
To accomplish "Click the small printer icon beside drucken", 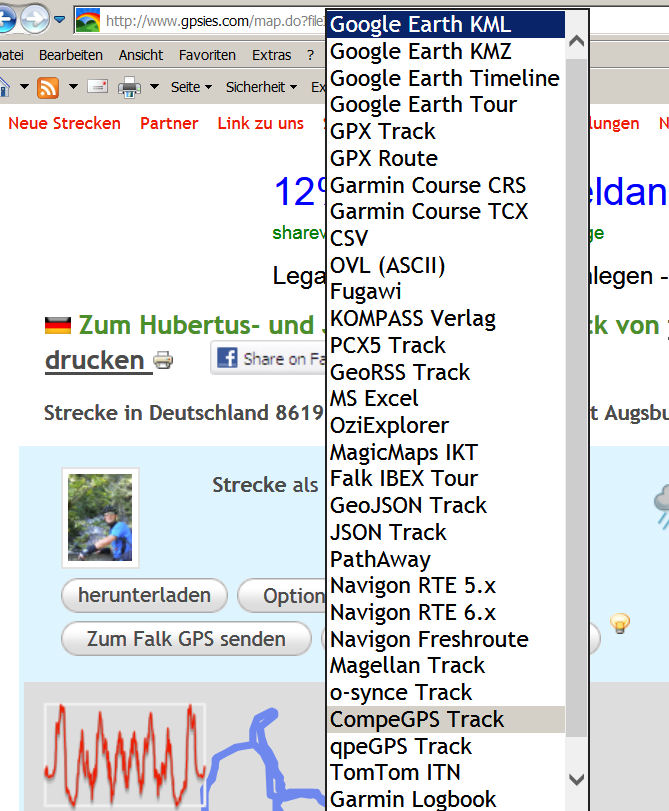I will [x=163, y=360].
